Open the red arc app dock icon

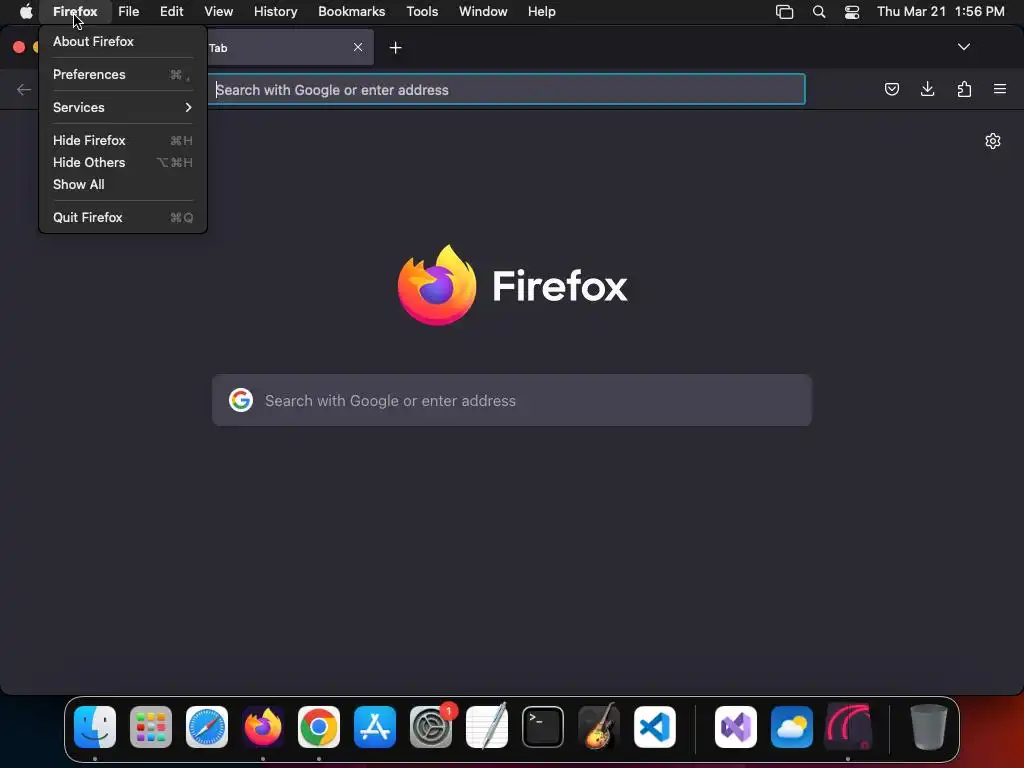(848, 727)
